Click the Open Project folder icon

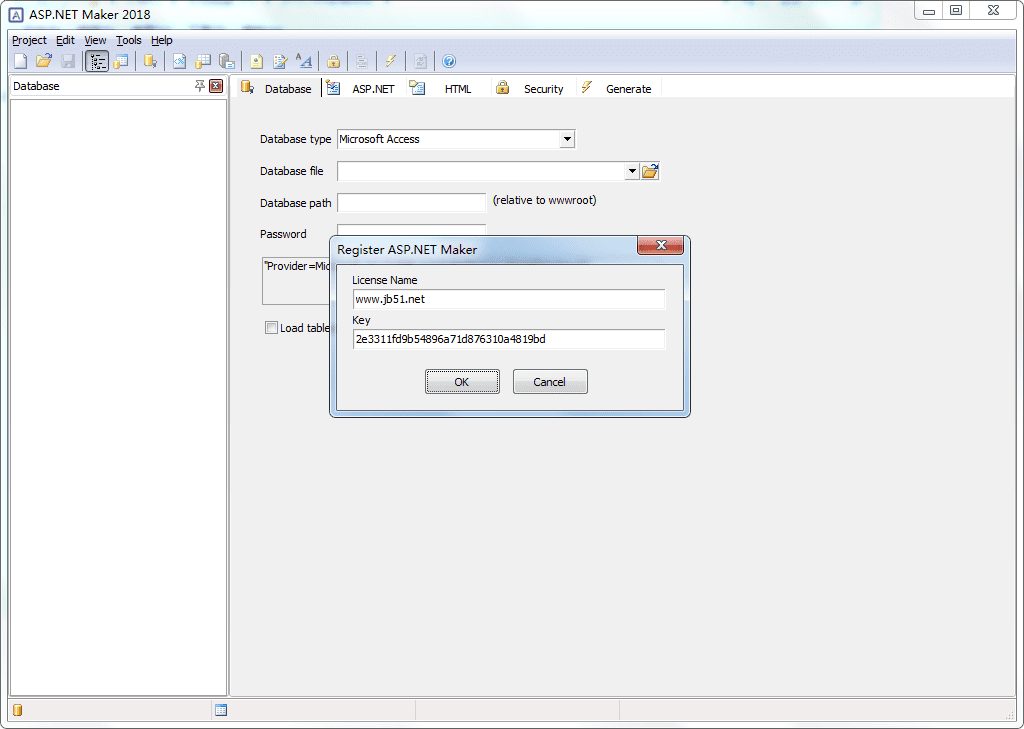[x=44, y=61]
